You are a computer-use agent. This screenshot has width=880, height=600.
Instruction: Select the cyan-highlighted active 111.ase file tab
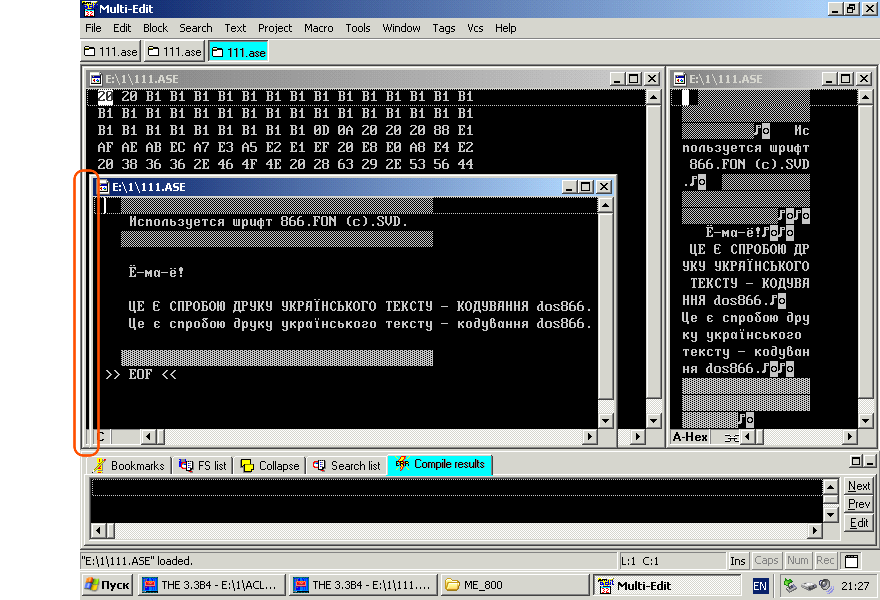pyautogui.click(x=239, y=52)
